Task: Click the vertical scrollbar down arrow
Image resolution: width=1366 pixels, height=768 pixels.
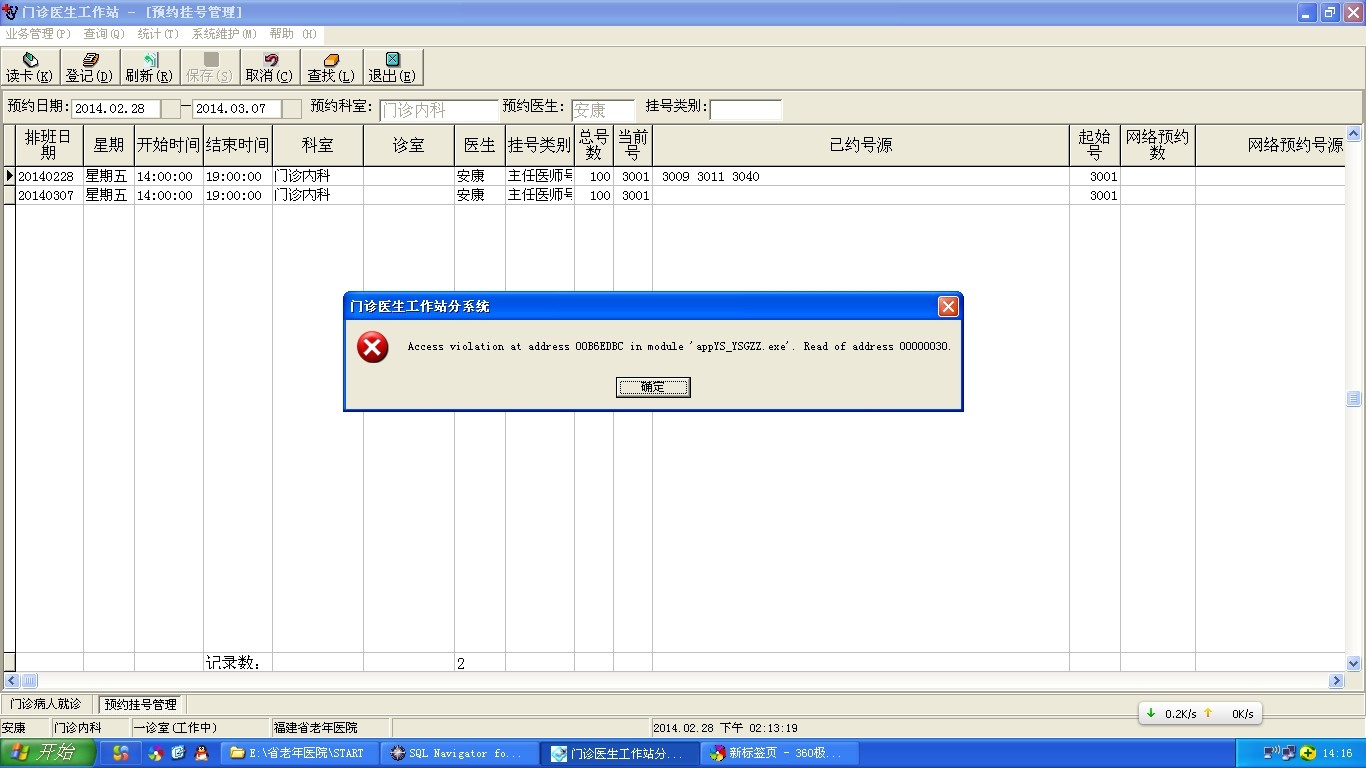Action: [1354, 663]
